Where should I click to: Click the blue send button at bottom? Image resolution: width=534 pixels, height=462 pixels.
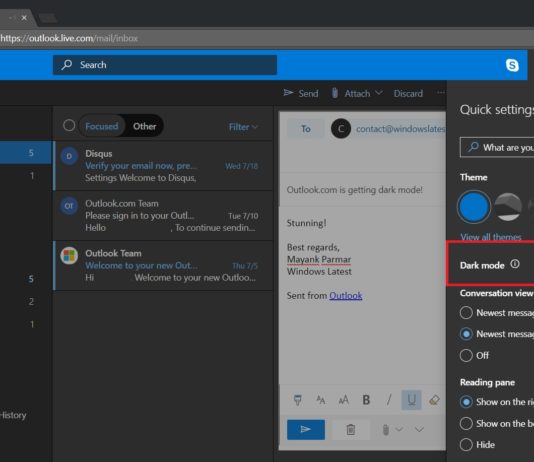[306, 430]
